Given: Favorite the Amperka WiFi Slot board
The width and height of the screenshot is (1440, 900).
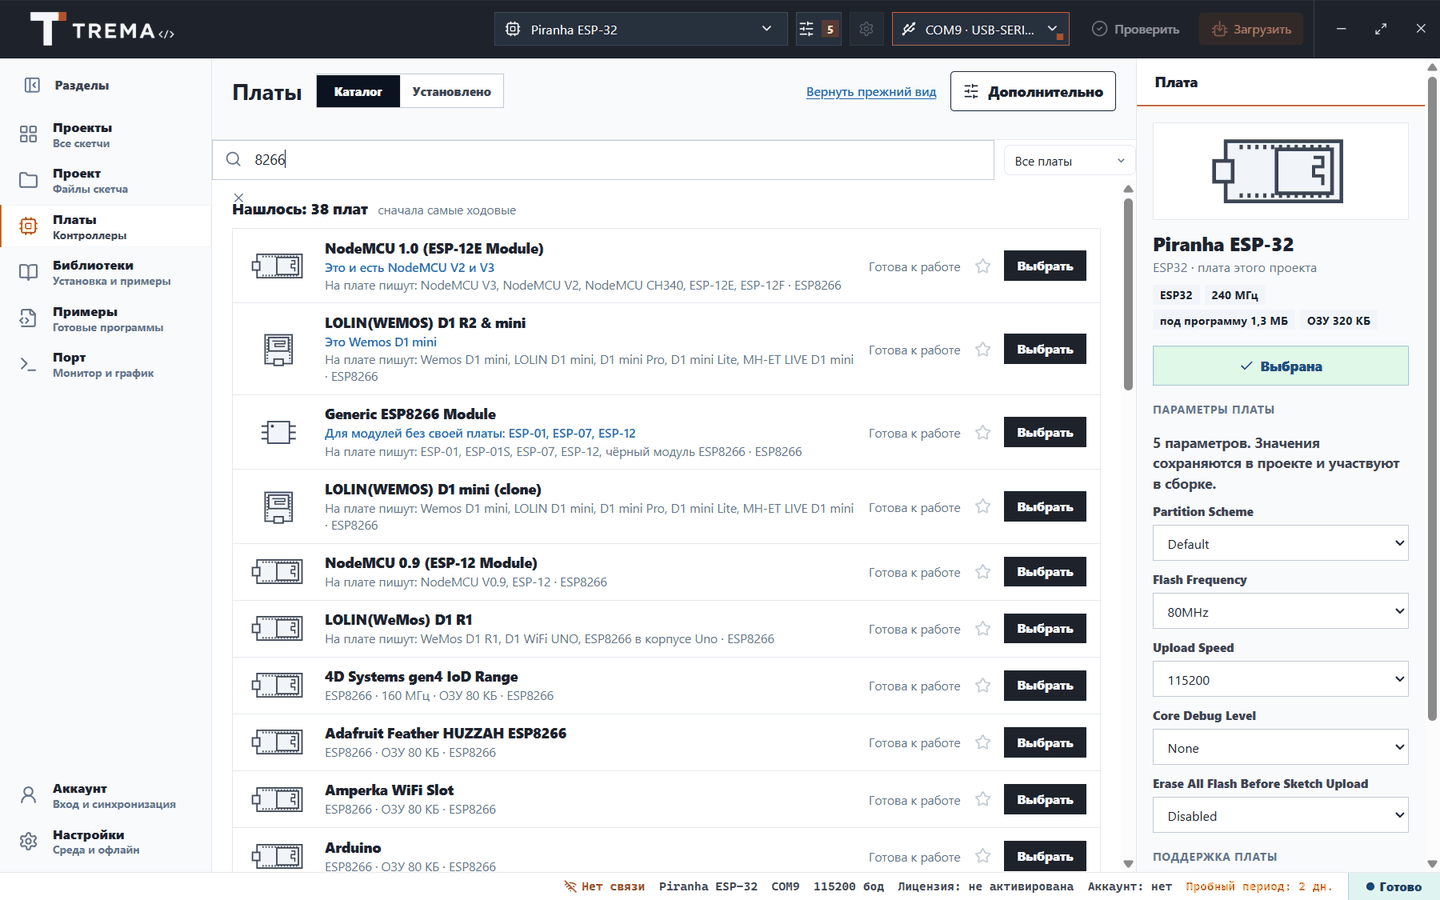Looking at the screenshot, I should click(983, 800).
